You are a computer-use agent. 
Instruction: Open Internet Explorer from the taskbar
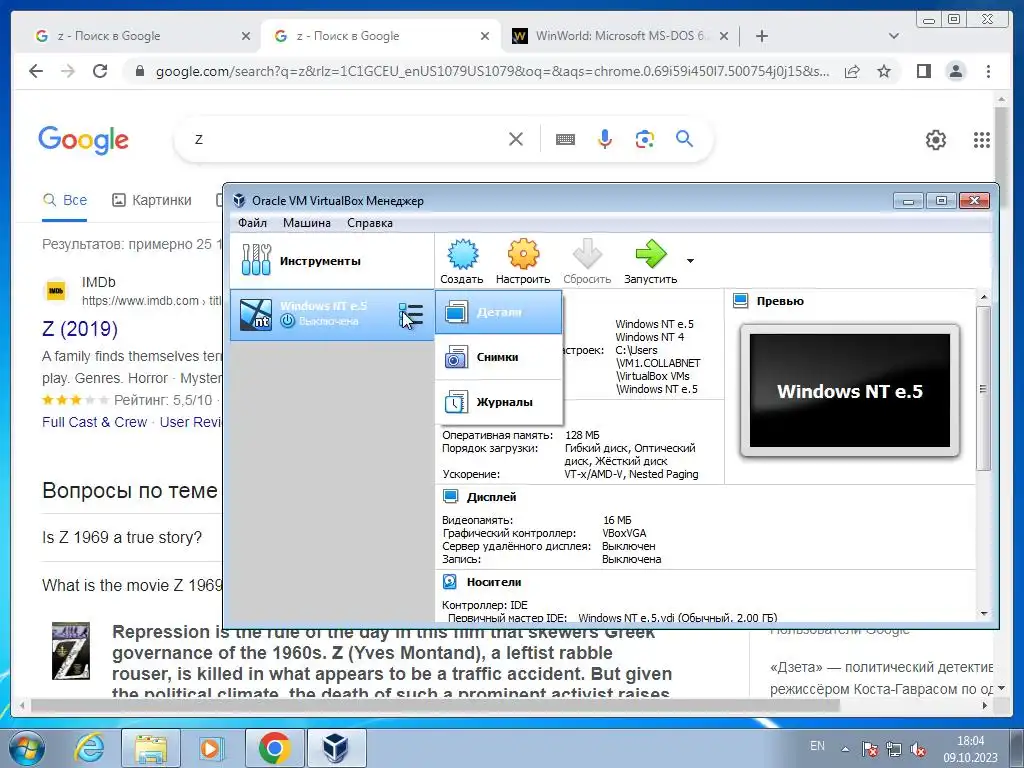(x=88, y=748)
